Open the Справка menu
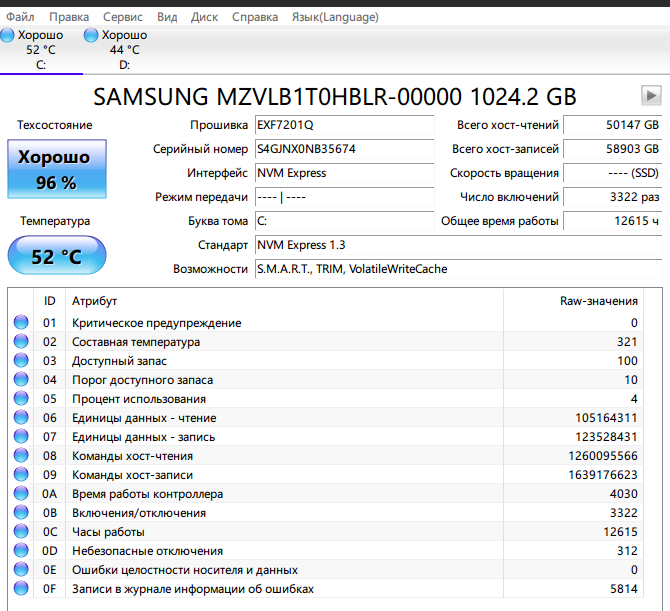Viewport: 670px width, 611px height. (255, 17)
